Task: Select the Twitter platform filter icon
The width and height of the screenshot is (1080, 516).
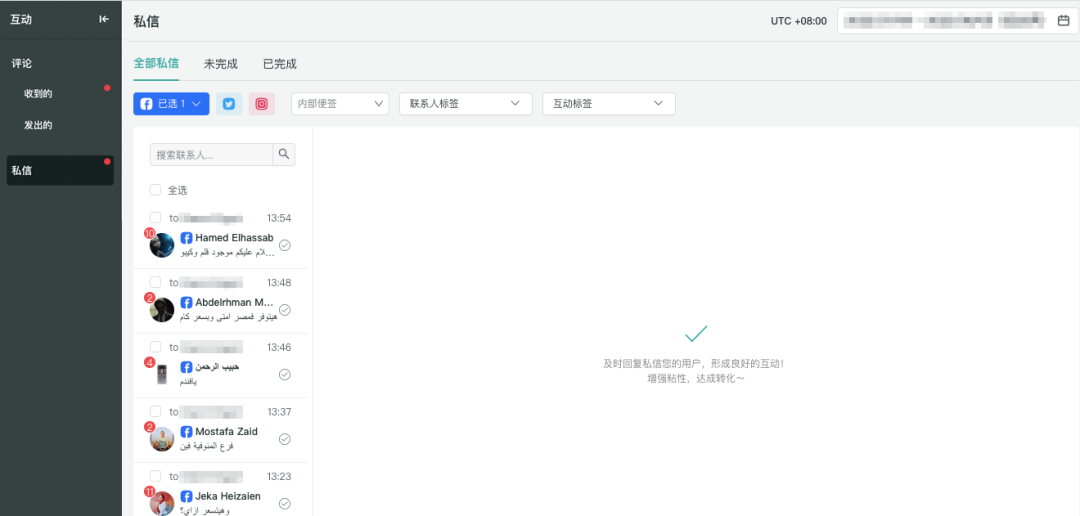Action: pyautogui.click(x=229, y=104)
